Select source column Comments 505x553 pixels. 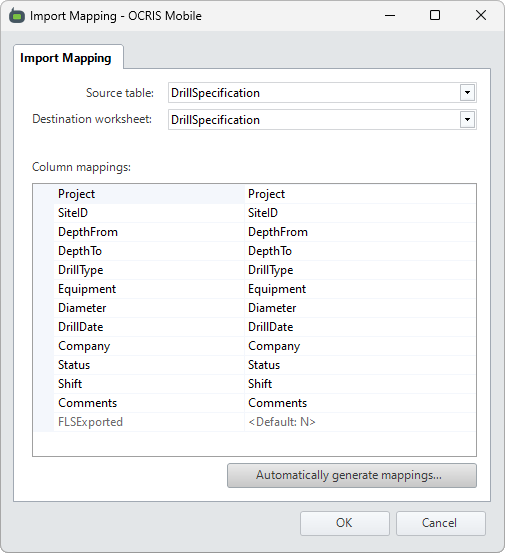click(149, 403)
